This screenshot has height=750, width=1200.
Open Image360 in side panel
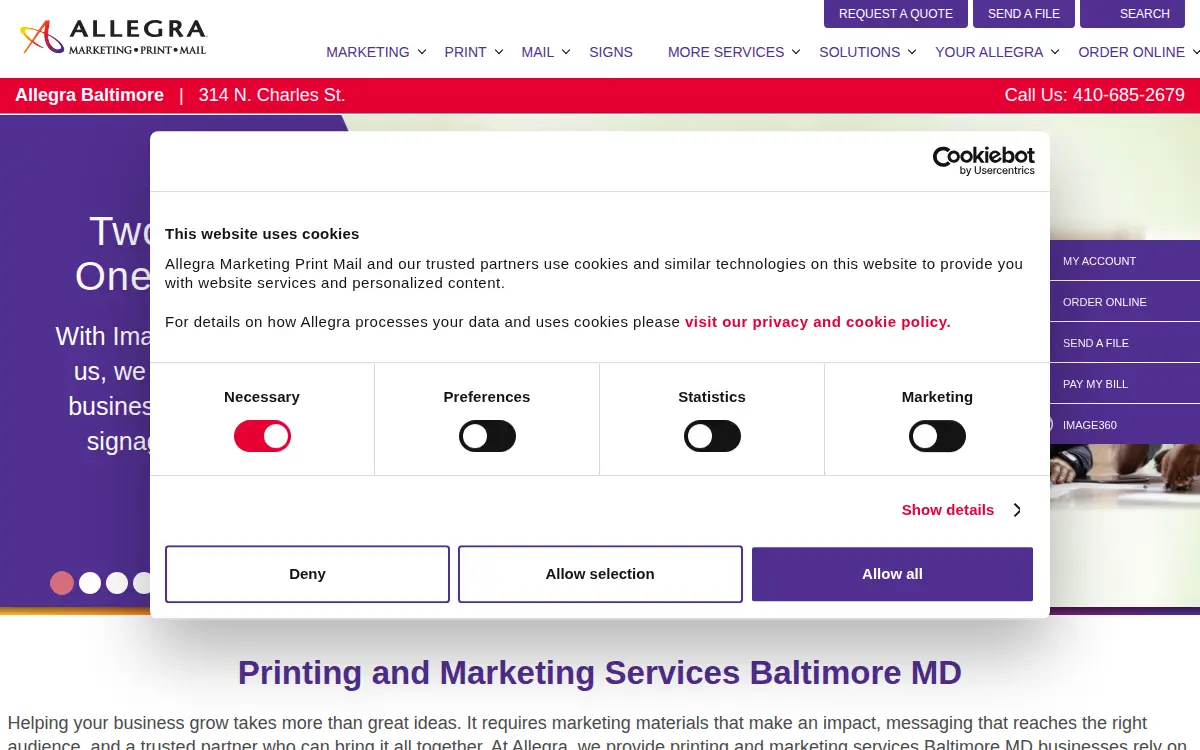click(x=1090, y=425)
